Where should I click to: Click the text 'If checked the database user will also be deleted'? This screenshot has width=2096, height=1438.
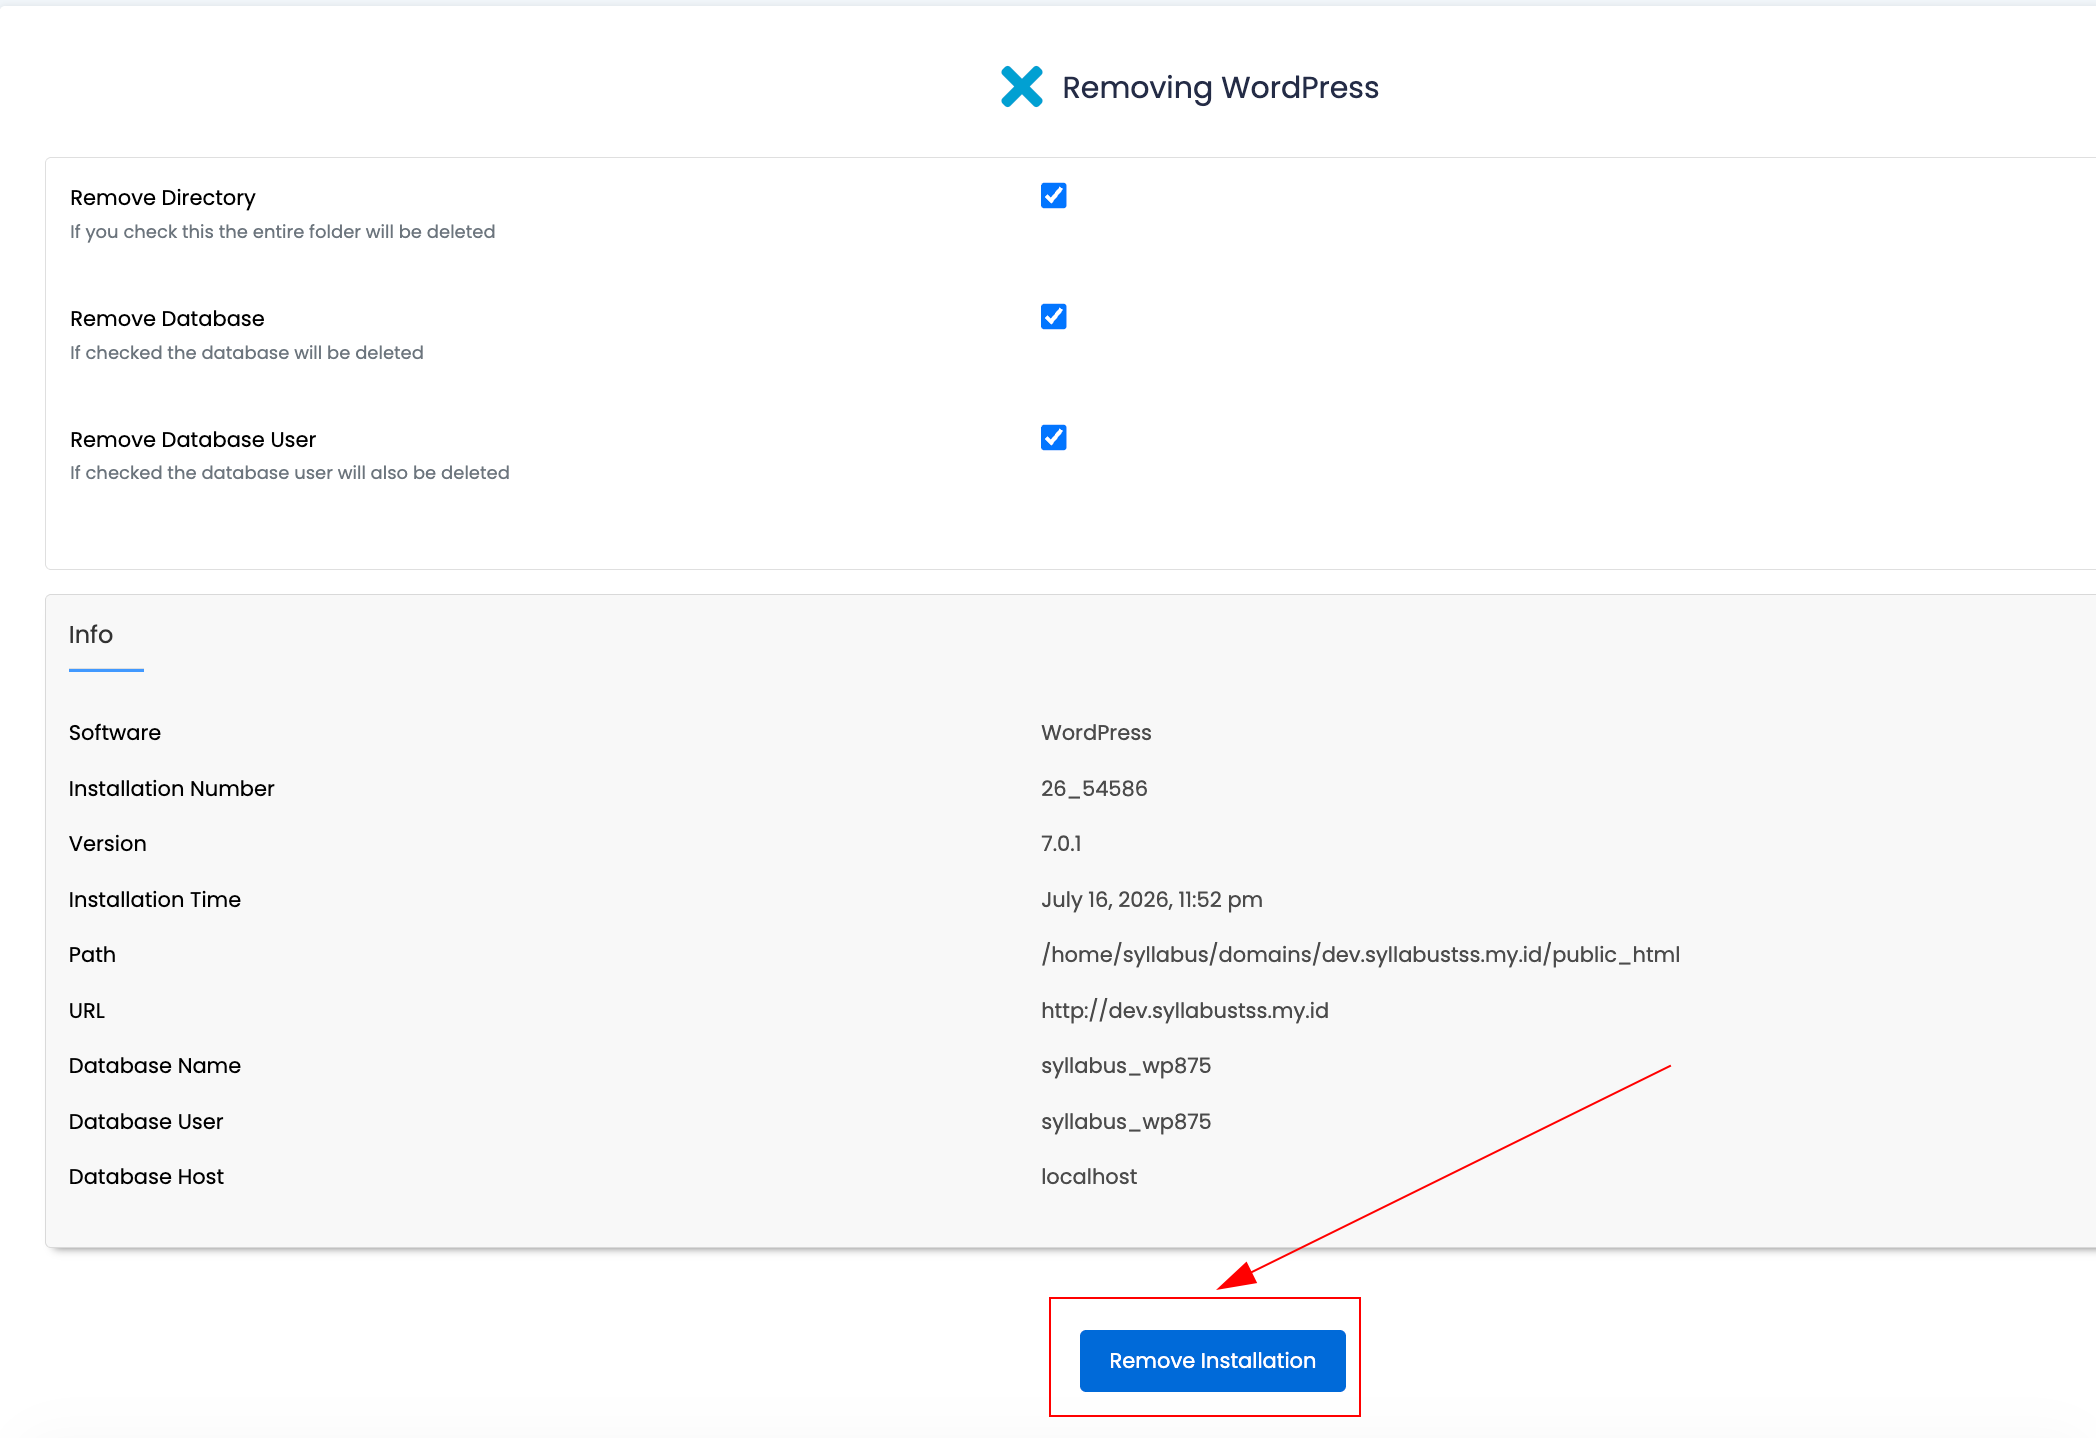pyautogui.click(x=290, y=473)
